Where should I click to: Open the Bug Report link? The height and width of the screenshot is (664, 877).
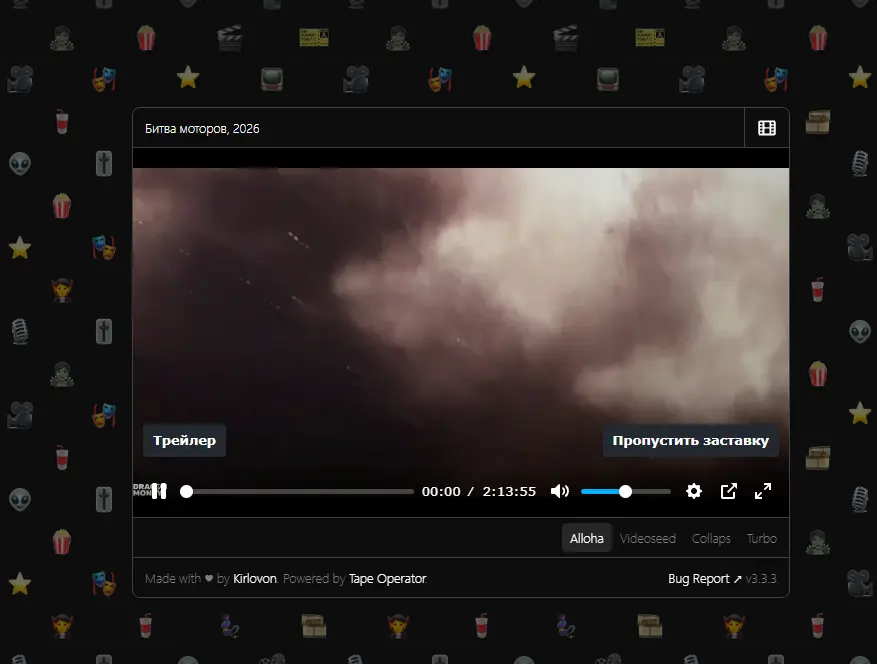705,578
